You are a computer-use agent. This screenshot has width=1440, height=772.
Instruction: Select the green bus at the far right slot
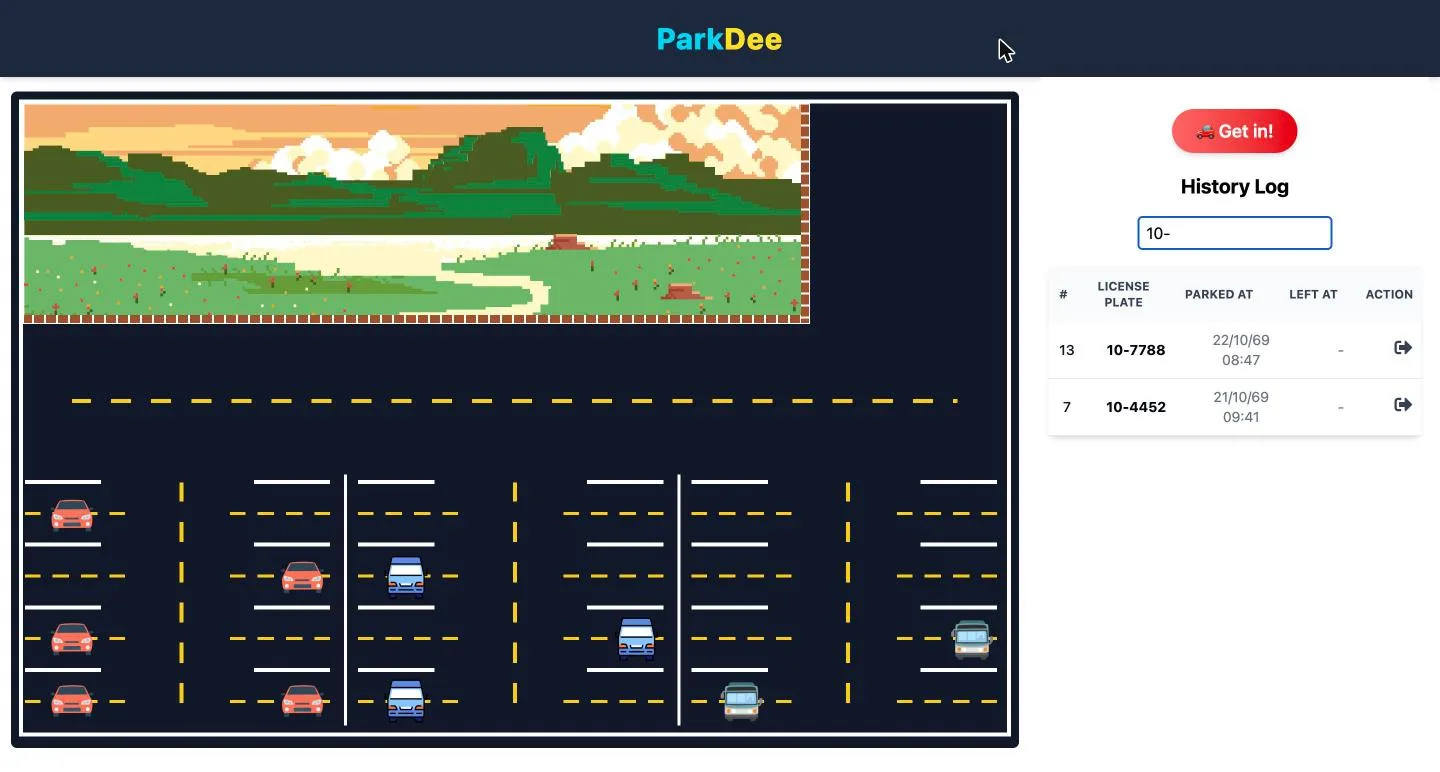971,639
